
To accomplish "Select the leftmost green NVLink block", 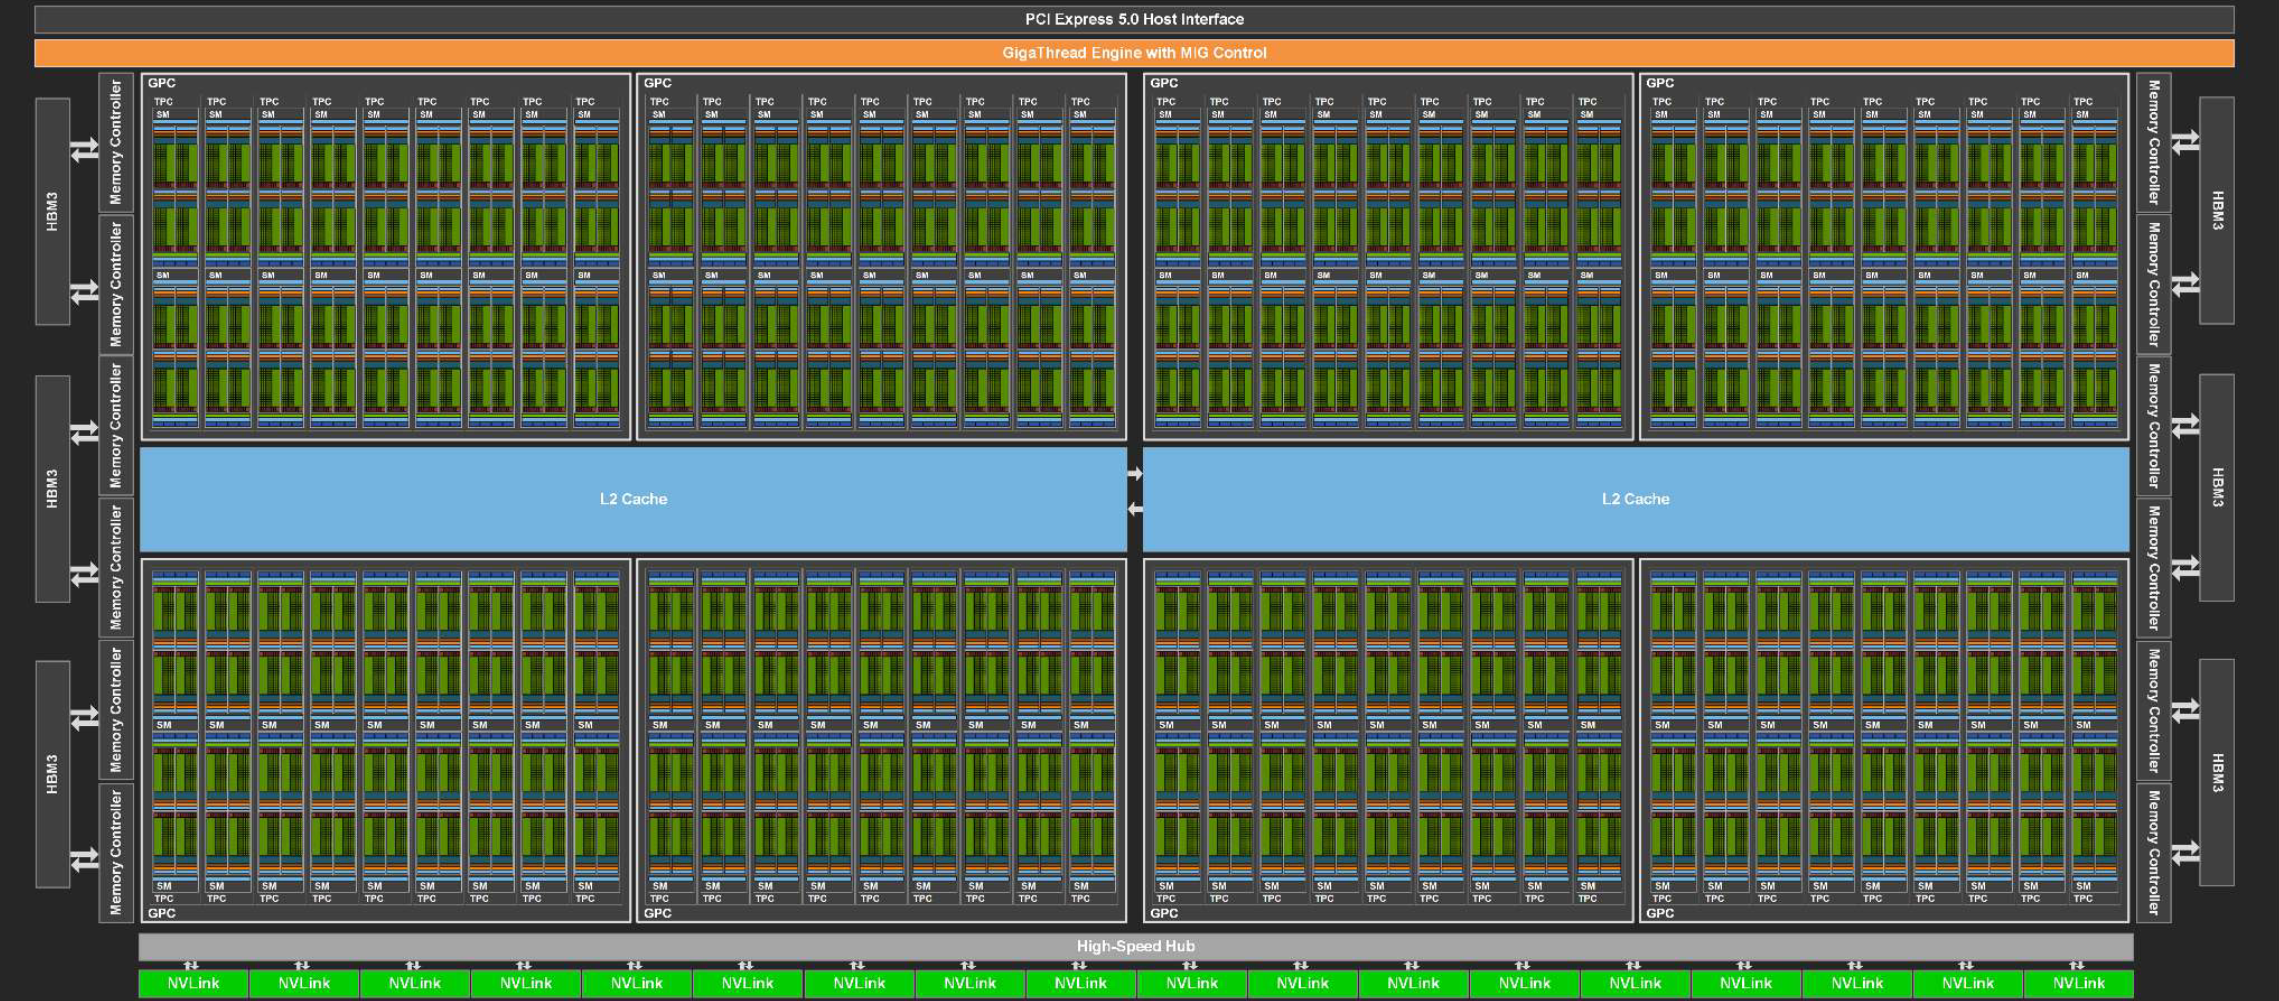I will (193, 984).
